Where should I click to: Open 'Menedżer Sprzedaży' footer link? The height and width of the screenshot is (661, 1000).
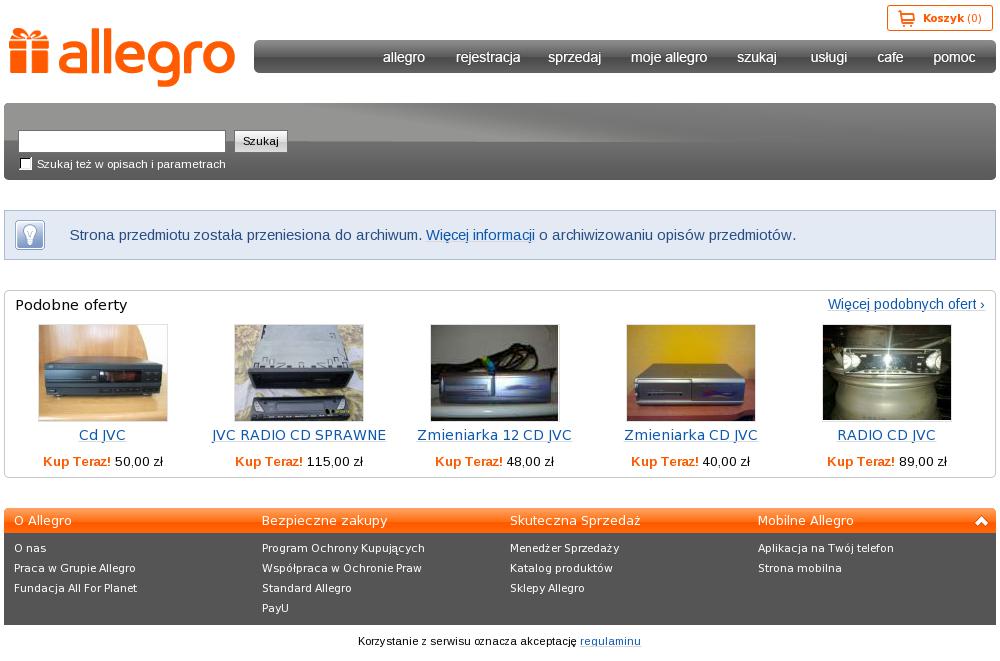(x=564, y=548)
